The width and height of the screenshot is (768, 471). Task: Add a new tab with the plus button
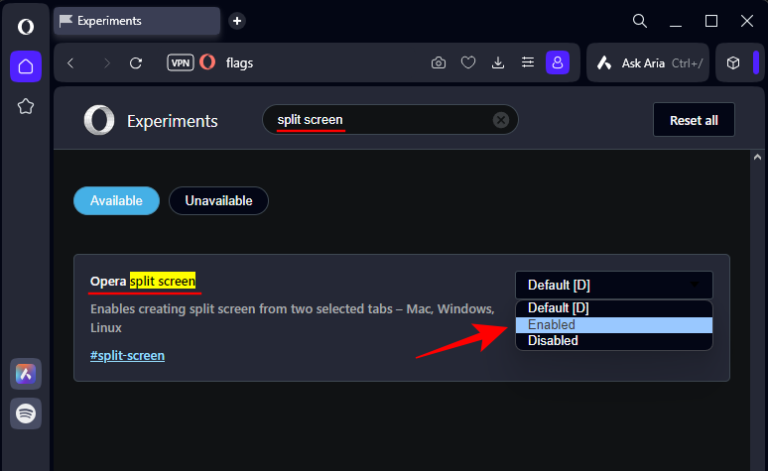(237, 21)
